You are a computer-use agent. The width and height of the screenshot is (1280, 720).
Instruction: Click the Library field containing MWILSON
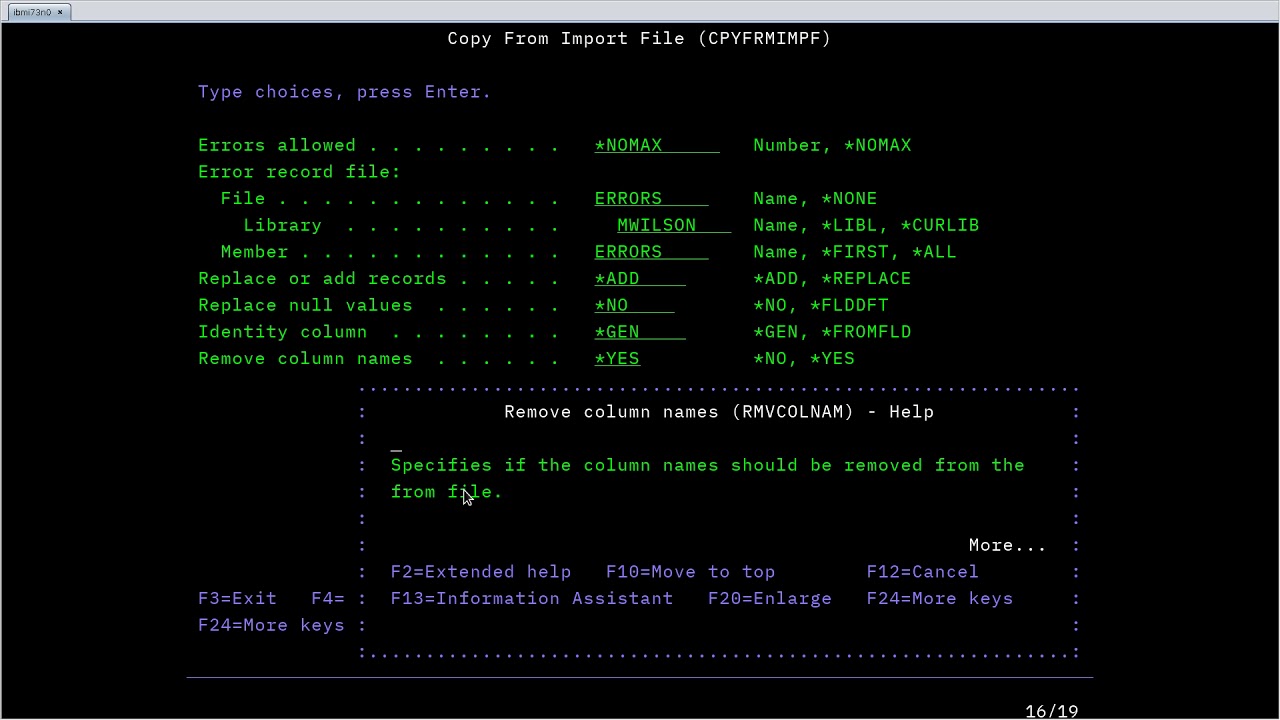pos(674,226)
